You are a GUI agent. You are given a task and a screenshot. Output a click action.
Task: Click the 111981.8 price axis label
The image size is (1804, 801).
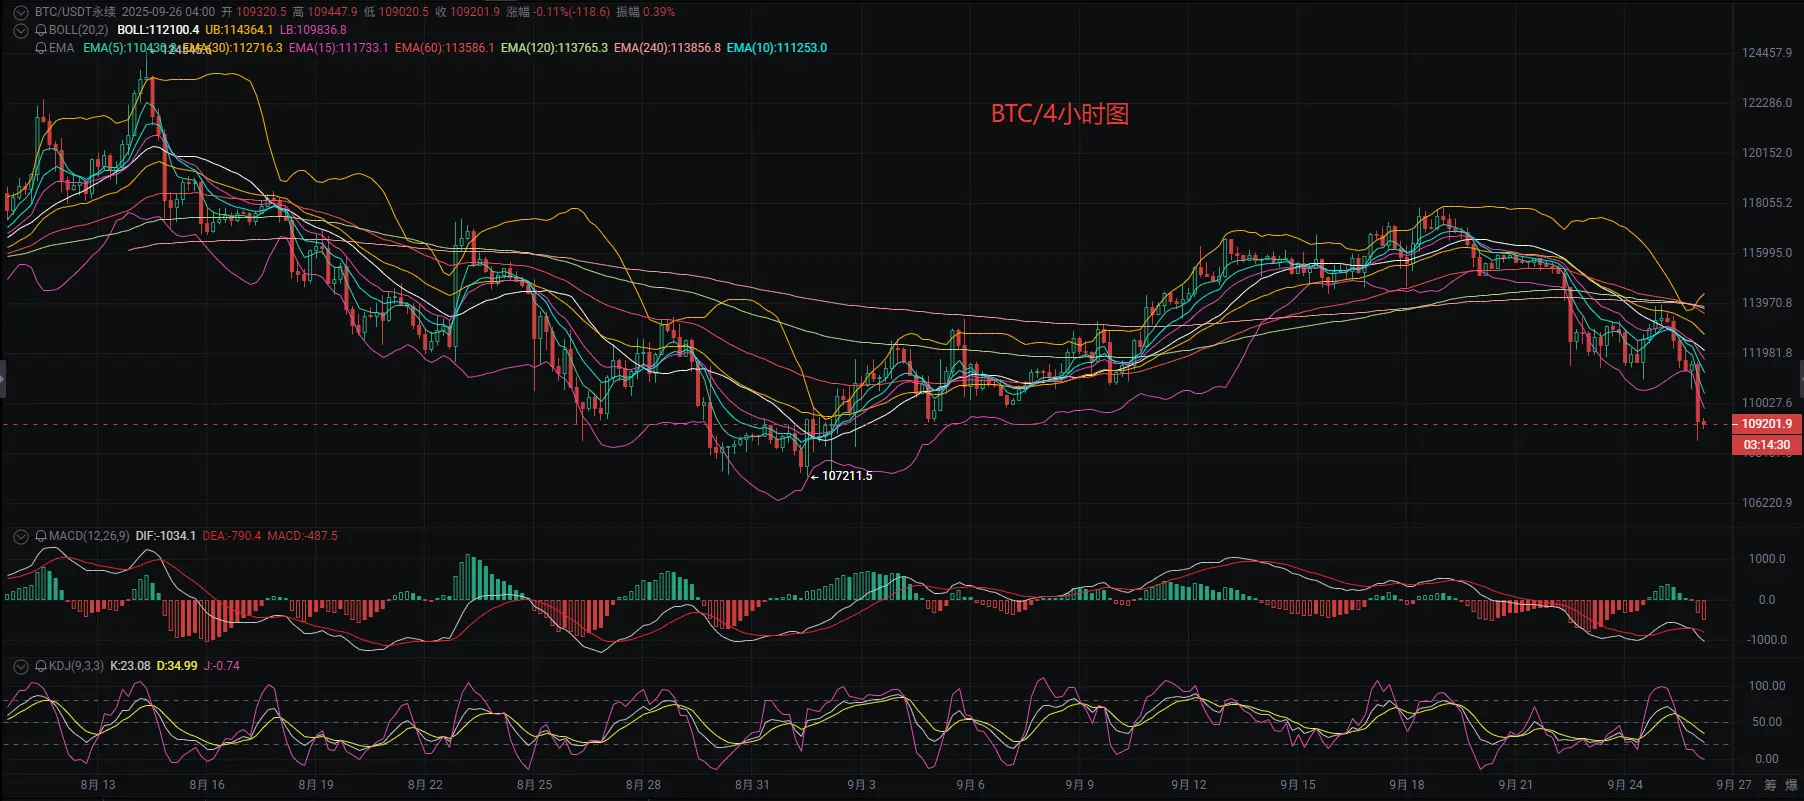pos(1767,353)
